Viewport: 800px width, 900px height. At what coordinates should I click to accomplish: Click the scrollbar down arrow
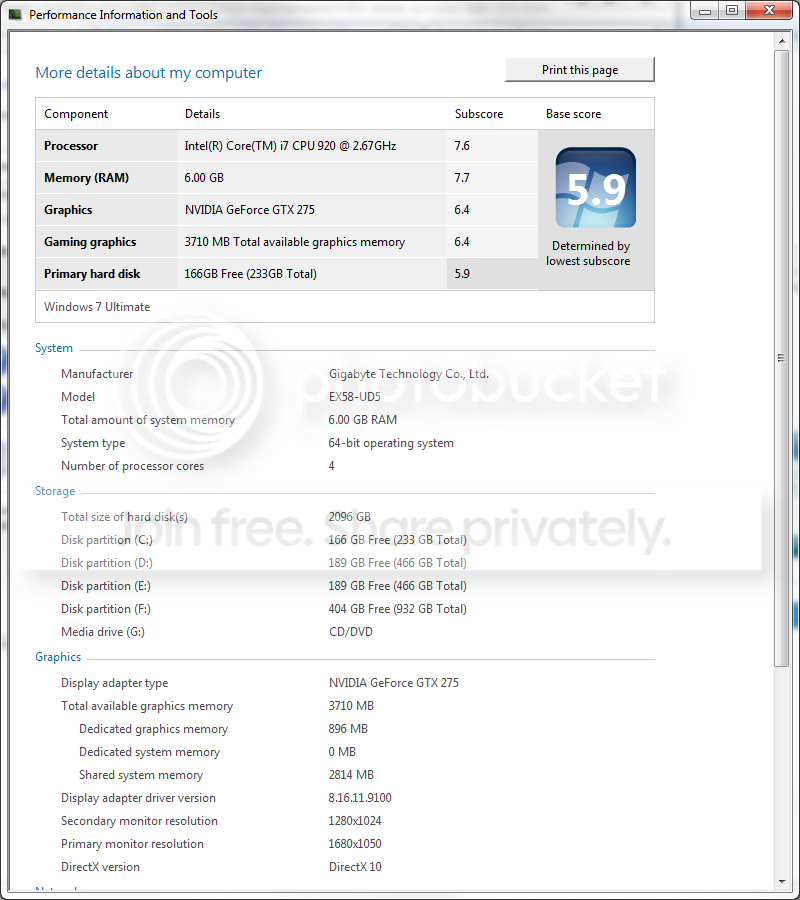point(782,881)
